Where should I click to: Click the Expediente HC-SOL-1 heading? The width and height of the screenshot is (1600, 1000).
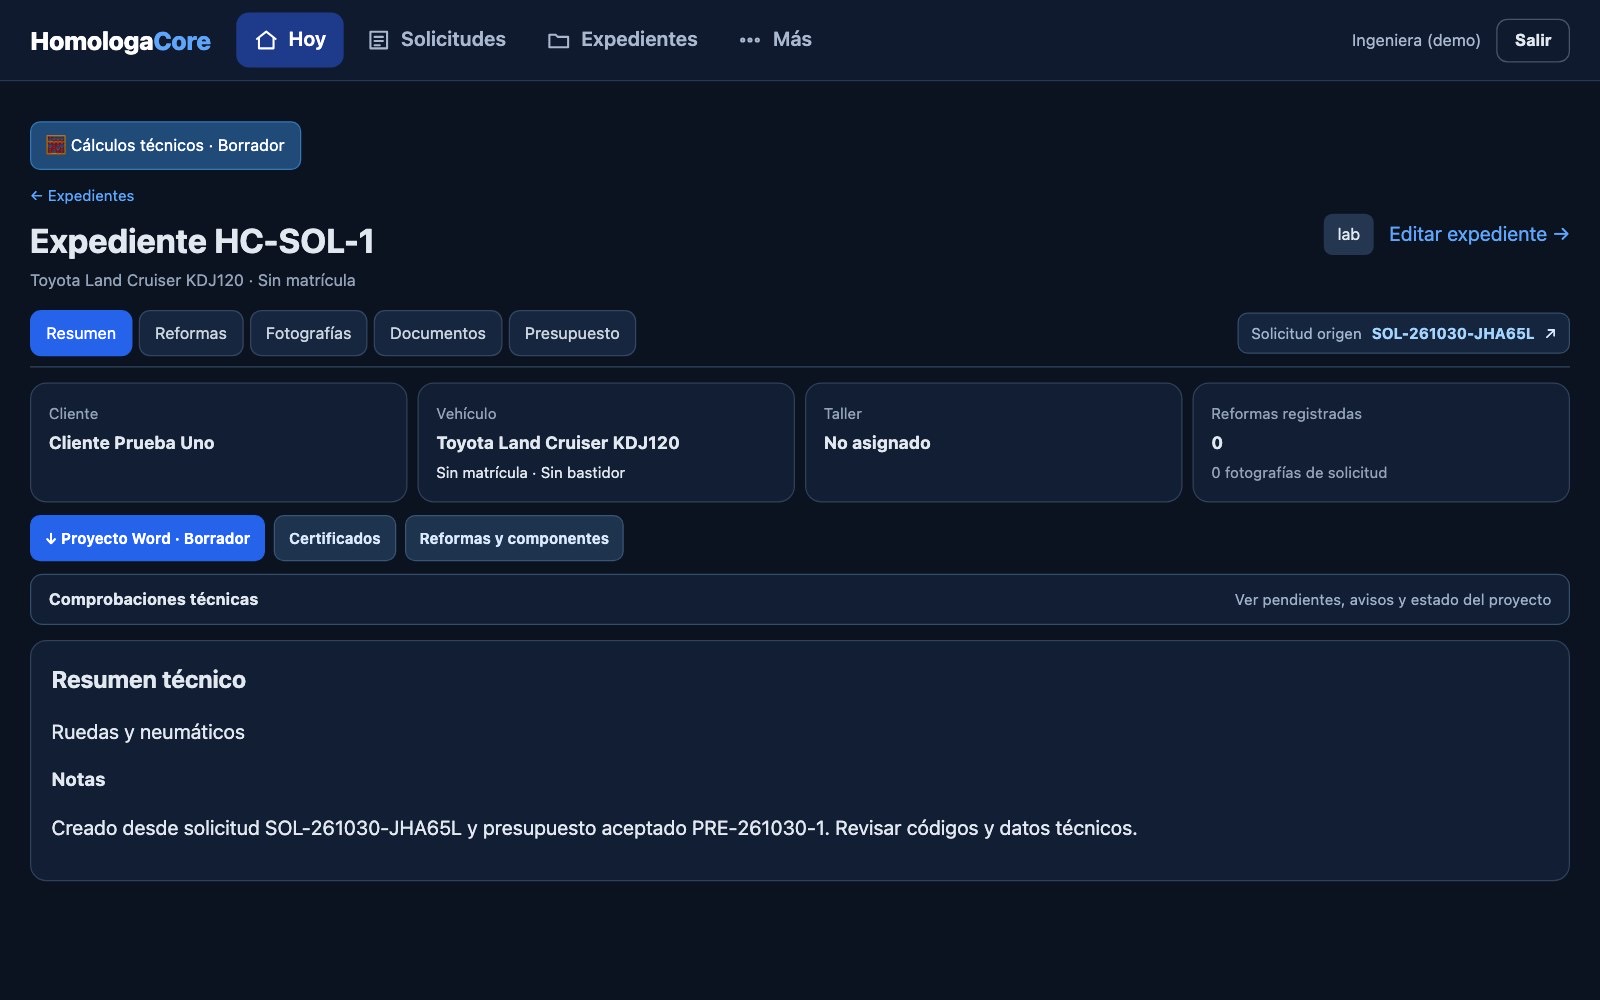202,241
